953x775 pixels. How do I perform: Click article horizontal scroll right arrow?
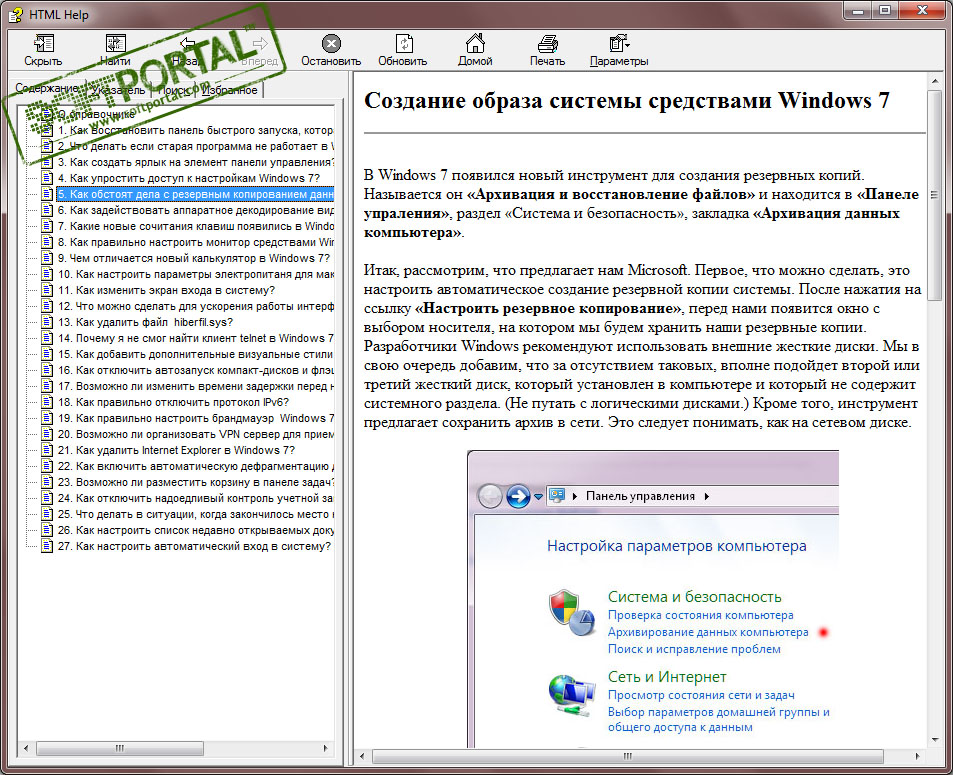pos(918,756)
